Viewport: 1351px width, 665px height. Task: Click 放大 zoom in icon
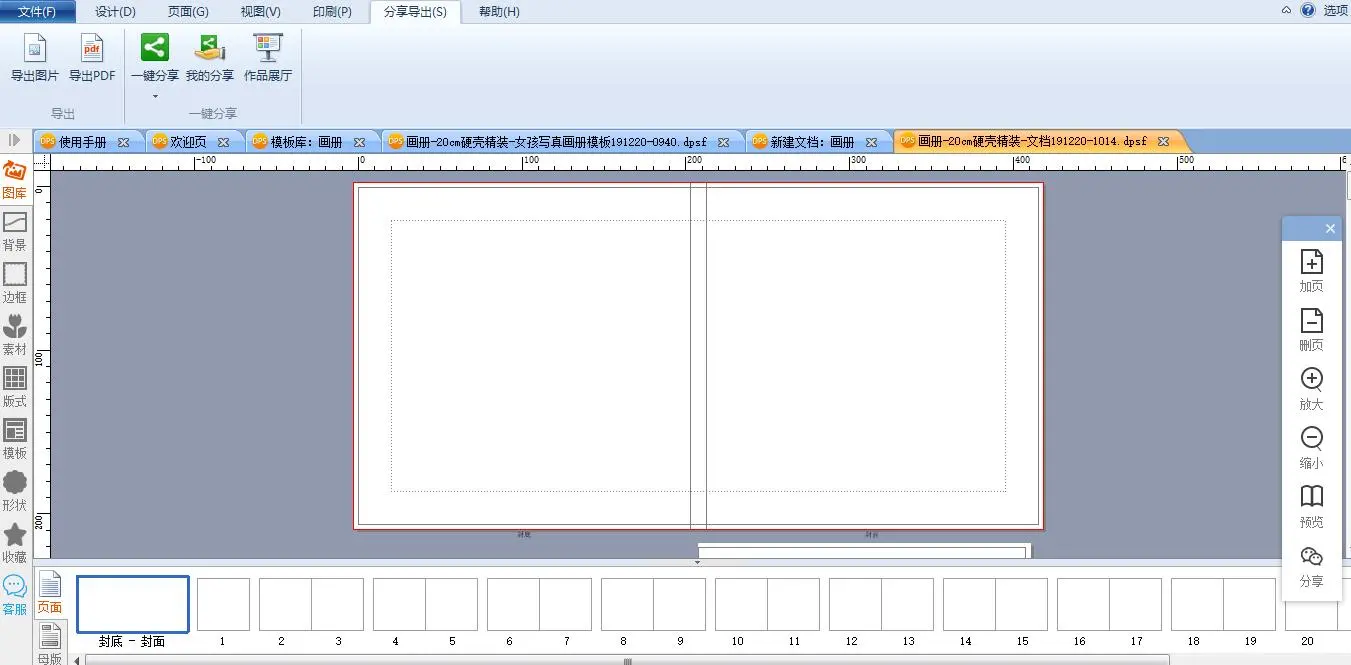[x=1311, y=379]
